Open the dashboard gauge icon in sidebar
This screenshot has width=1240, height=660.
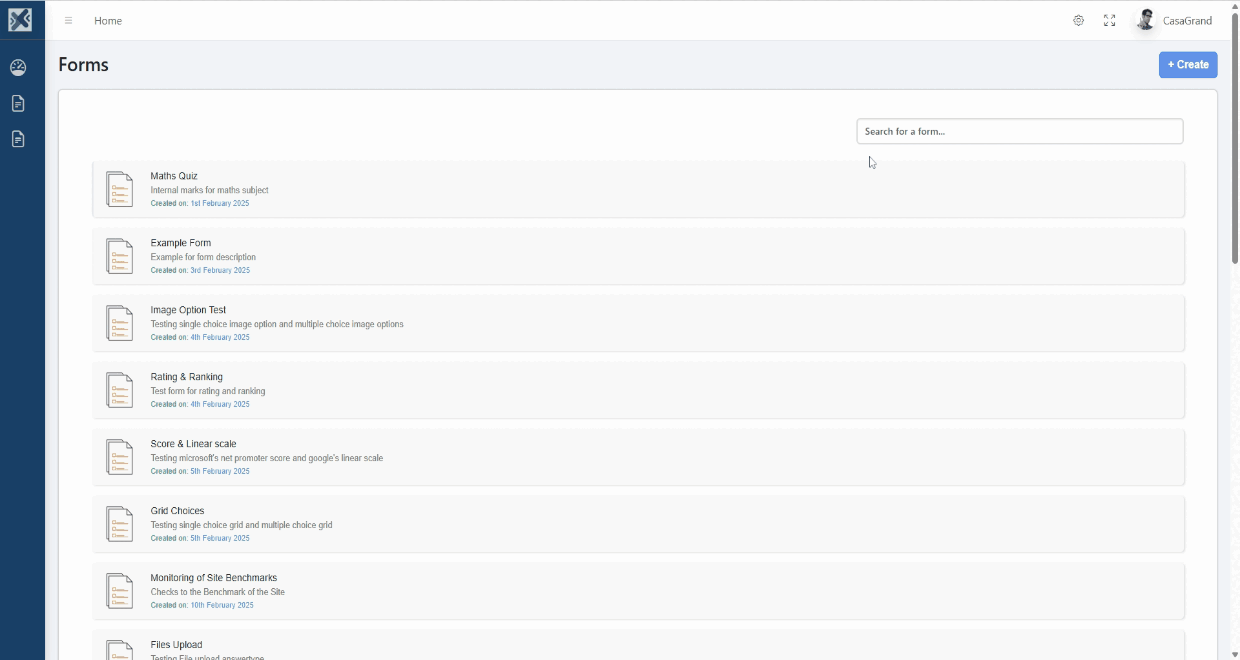(x=18, y=68)
